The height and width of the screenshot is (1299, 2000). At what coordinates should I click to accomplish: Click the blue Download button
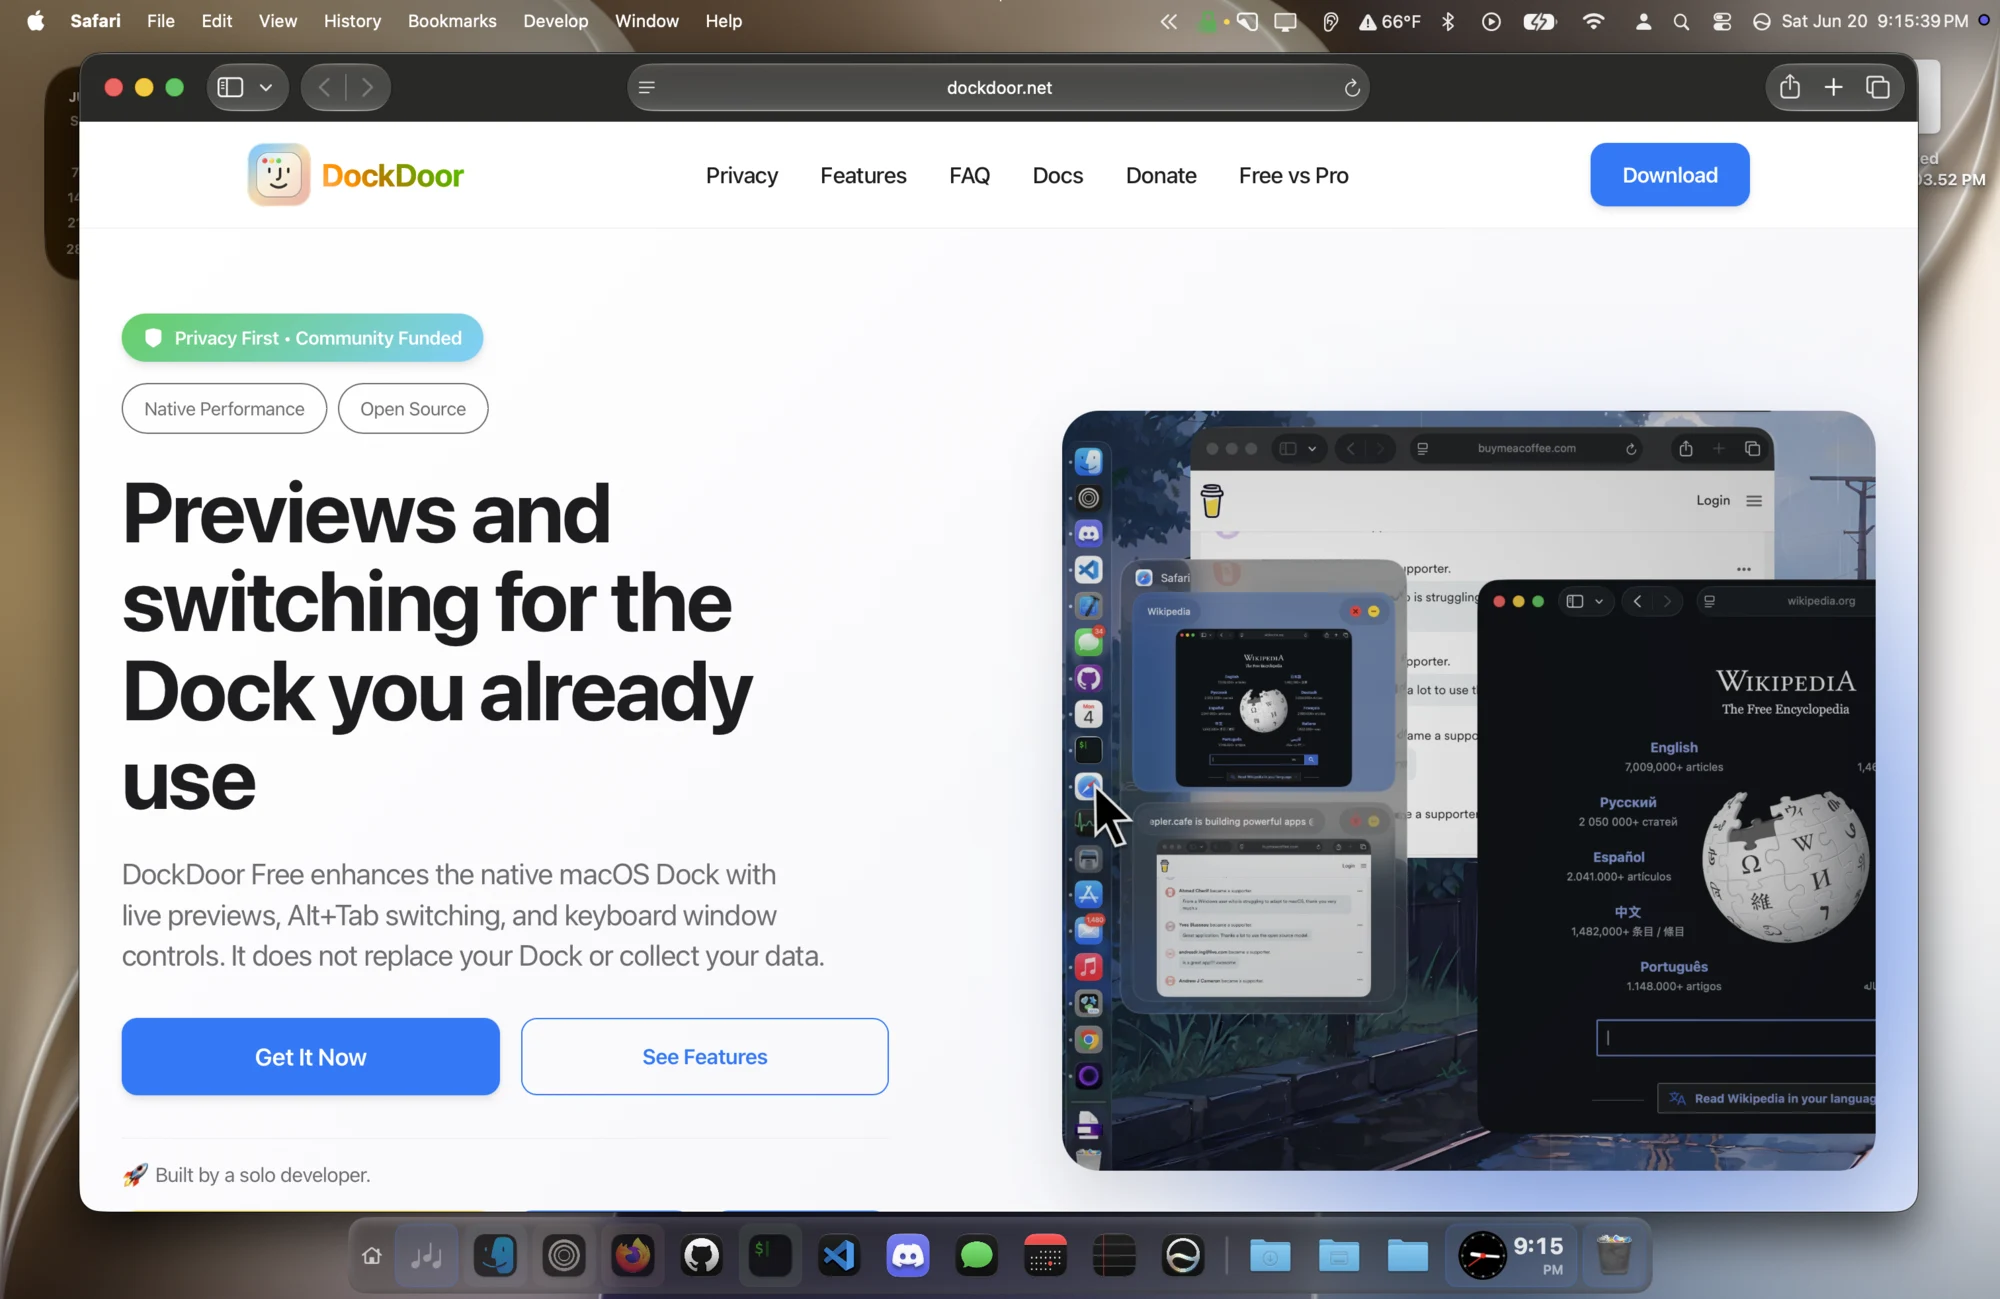pos(1670,175)
